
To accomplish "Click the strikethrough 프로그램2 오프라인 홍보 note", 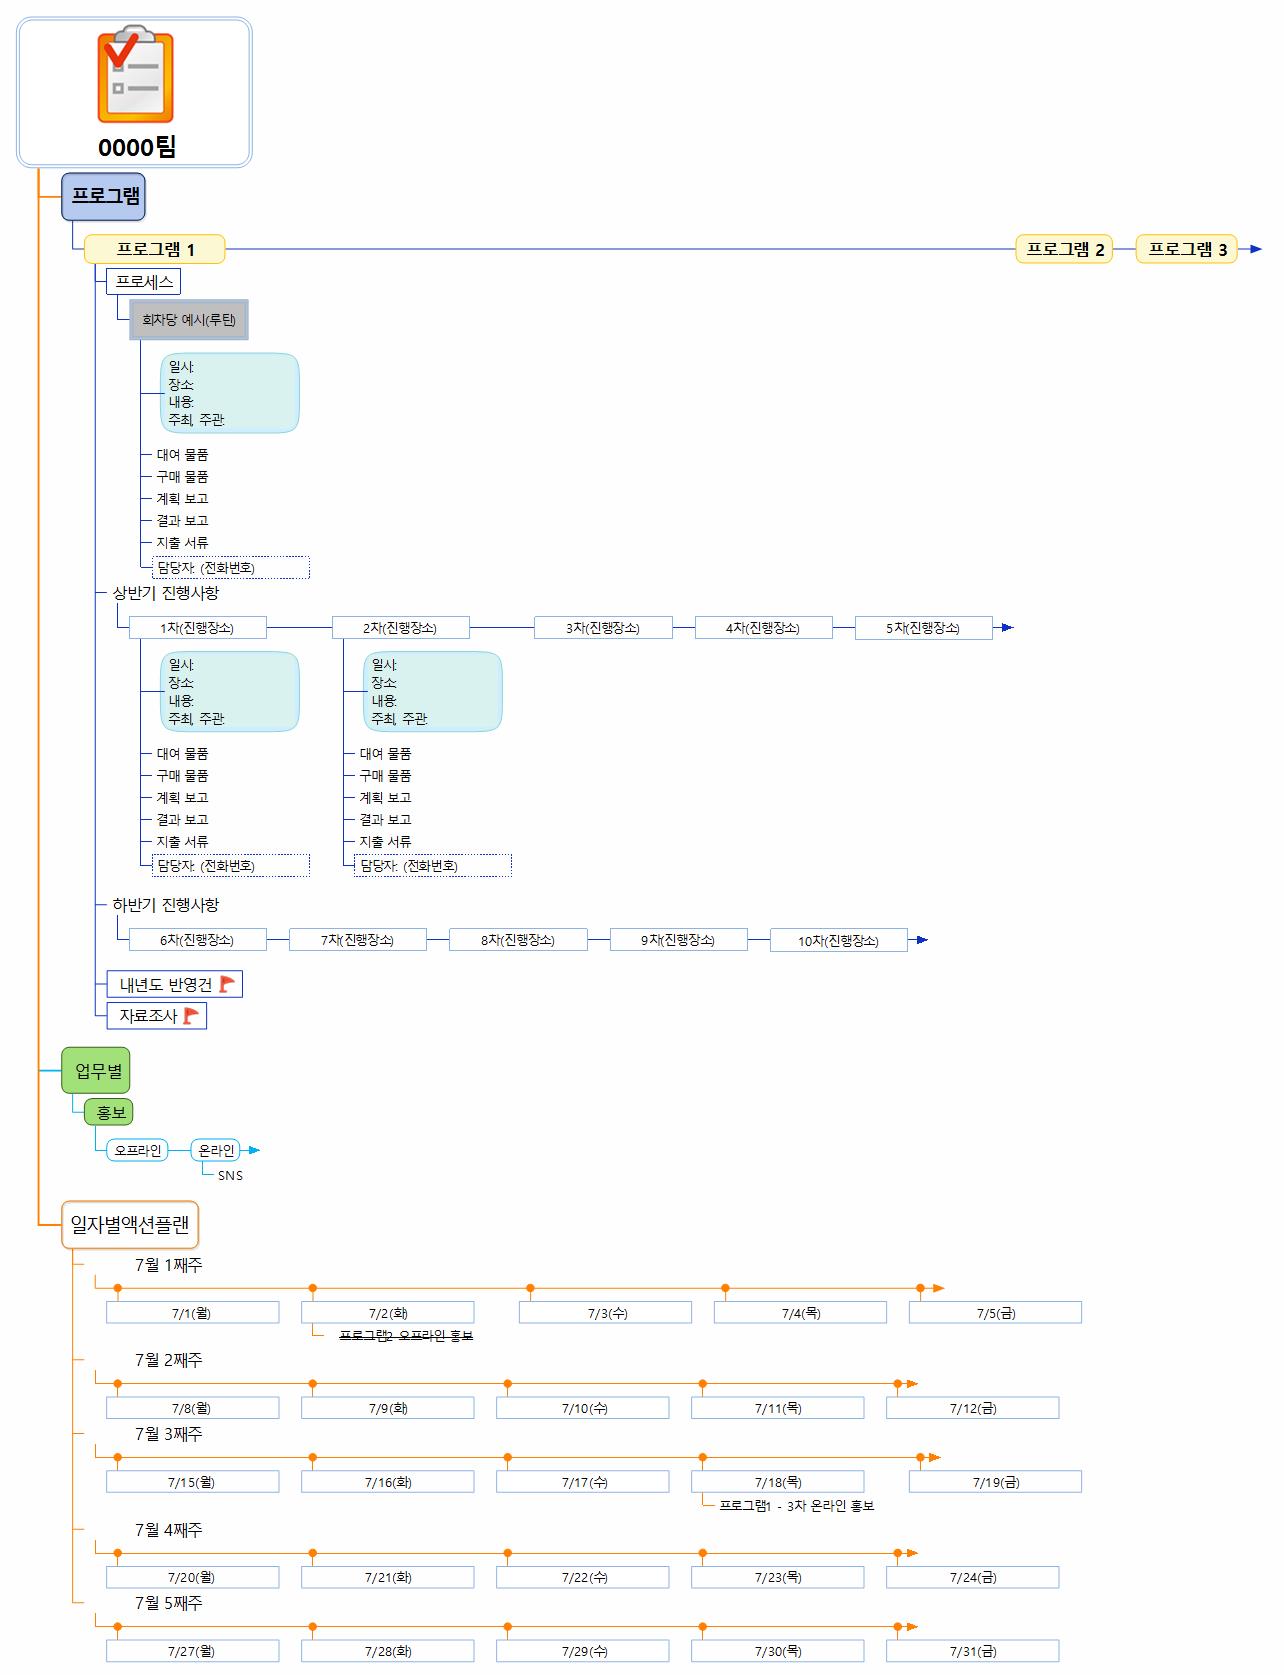I will pos(406,1335).
